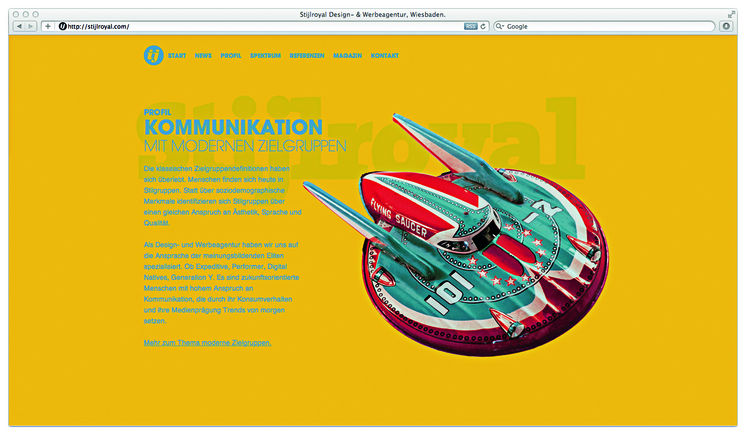The image size is (749, 440).
Task: Open the SPEKTRUM navigation item
Action: 265,56
